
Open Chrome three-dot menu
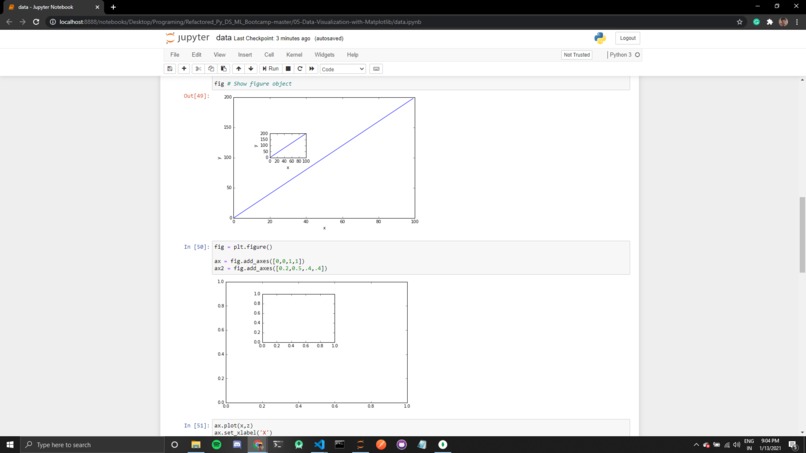pos(797,22)
